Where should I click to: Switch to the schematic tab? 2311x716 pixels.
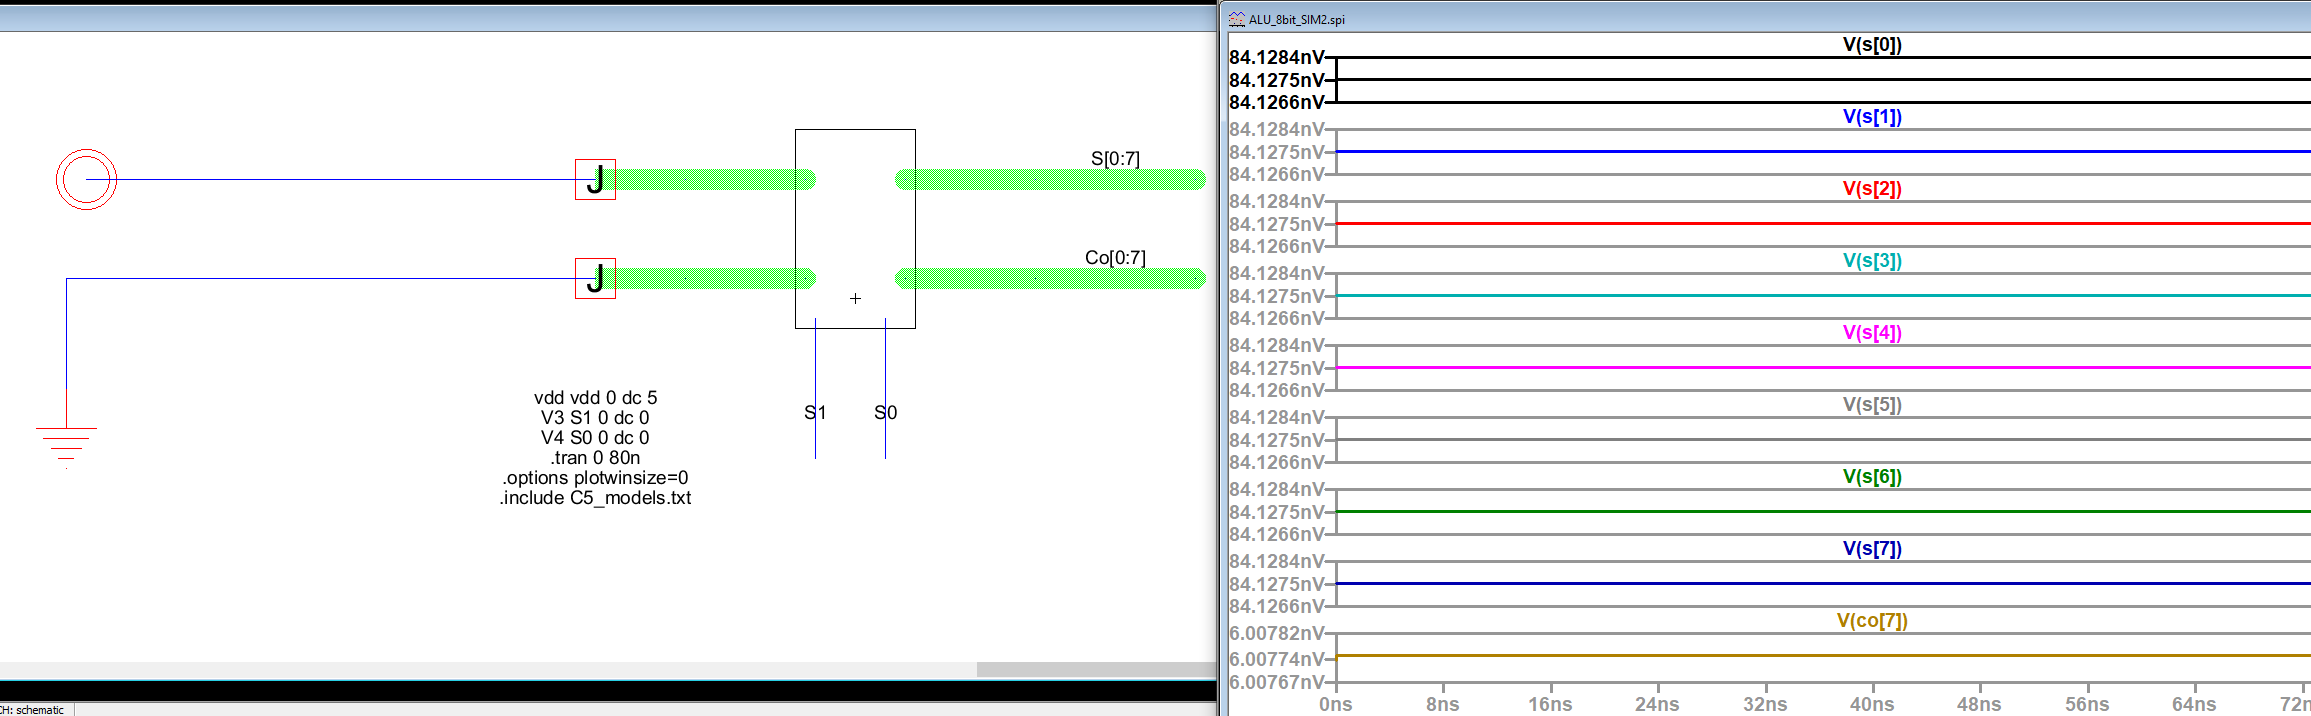(36, 710)
